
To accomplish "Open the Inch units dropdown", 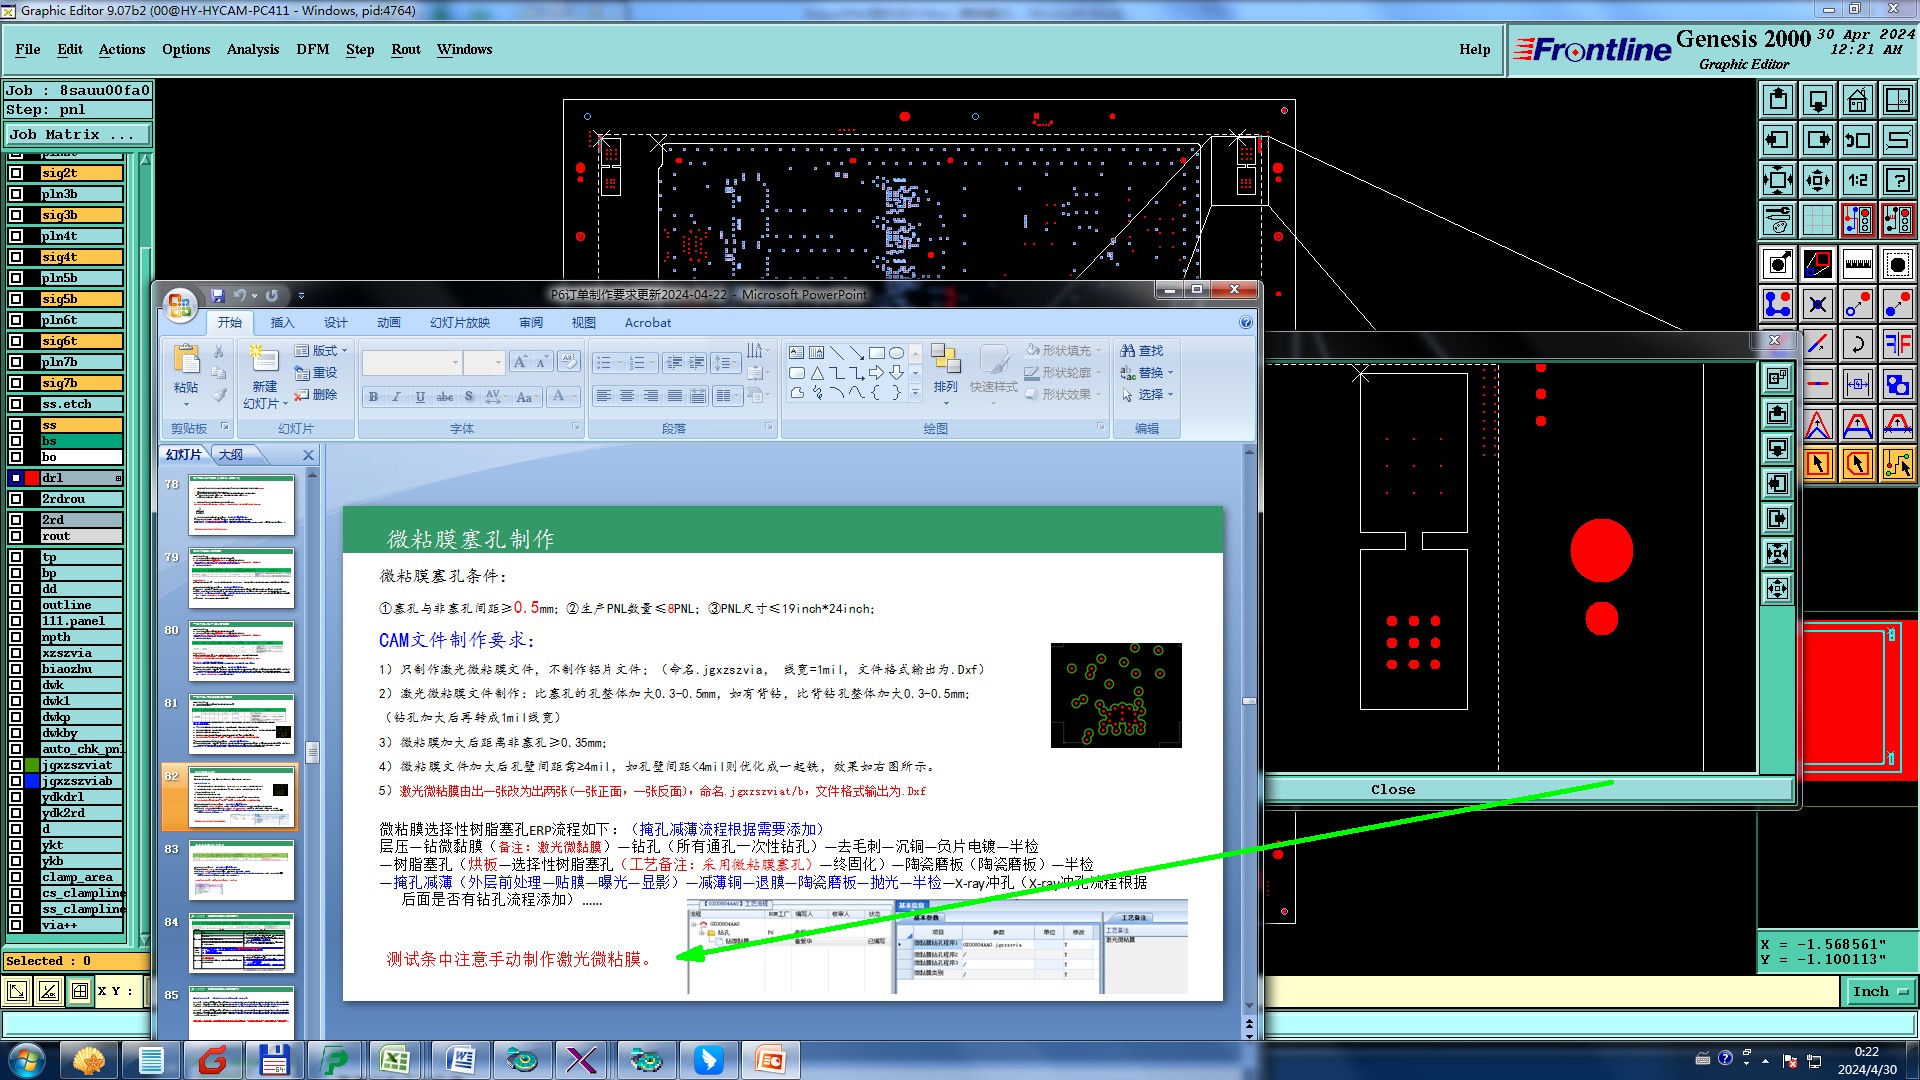I will 1881,991.
